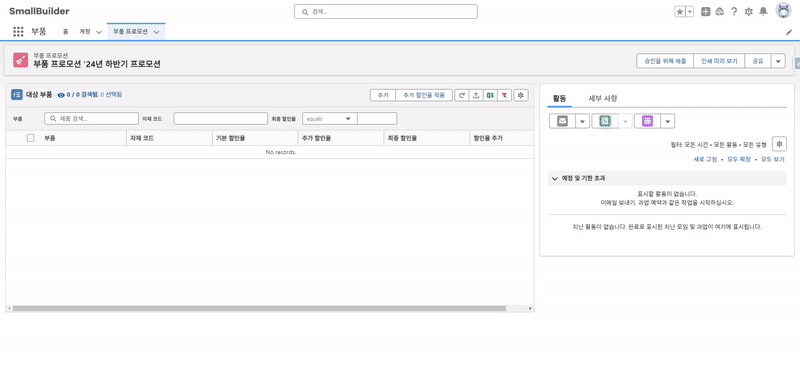Click the pencil edit navigation icon
800x379 pixels.
point(789,32)
